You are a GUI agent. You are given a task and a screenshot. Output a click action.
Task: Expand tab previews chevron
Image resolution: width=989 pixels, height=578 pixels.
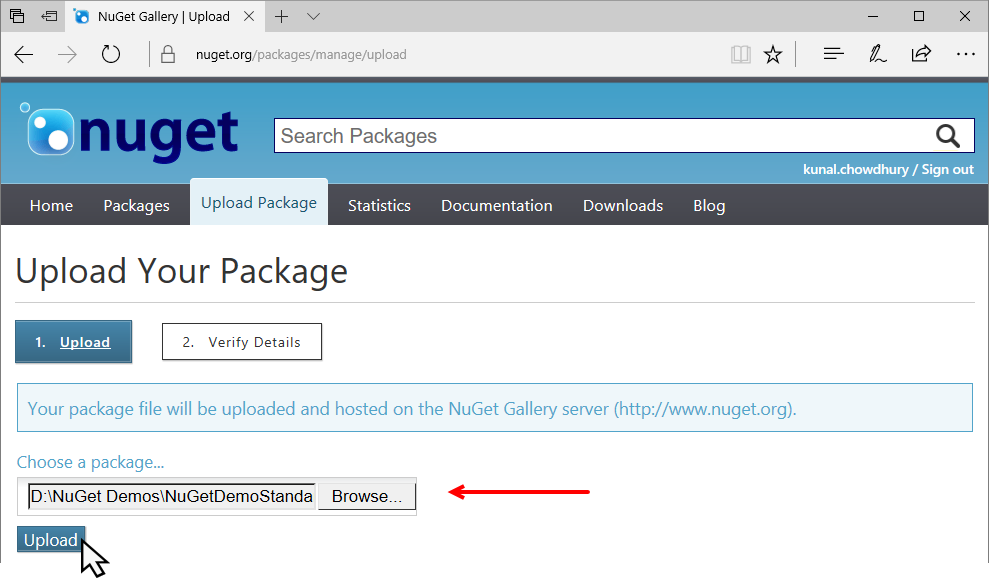[x=313, y=16]
